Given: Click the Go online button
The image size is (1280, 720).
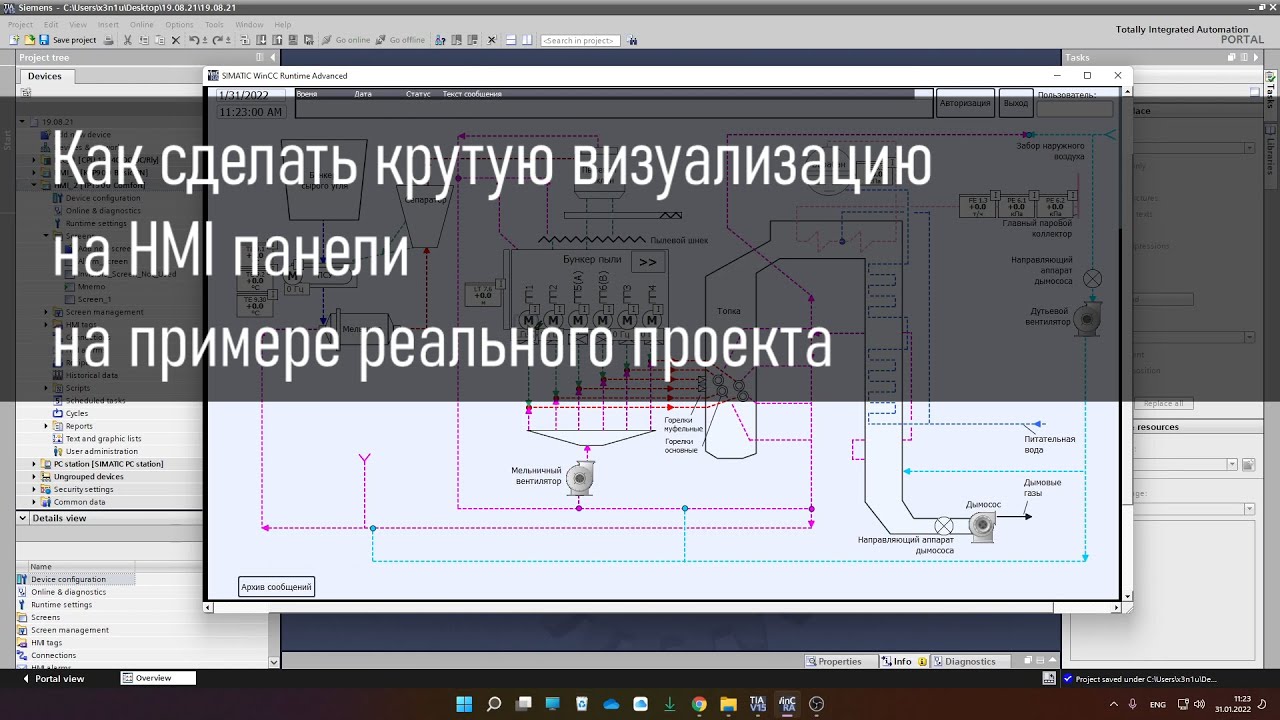Looking at the screenshot, I should click(346, 40).
